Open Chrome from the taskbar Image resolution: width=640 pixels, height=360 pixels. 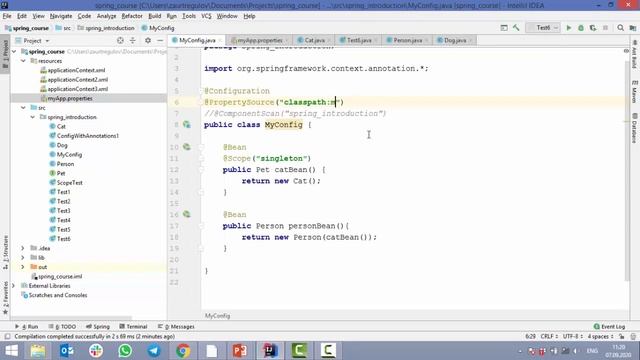[183, 351]
